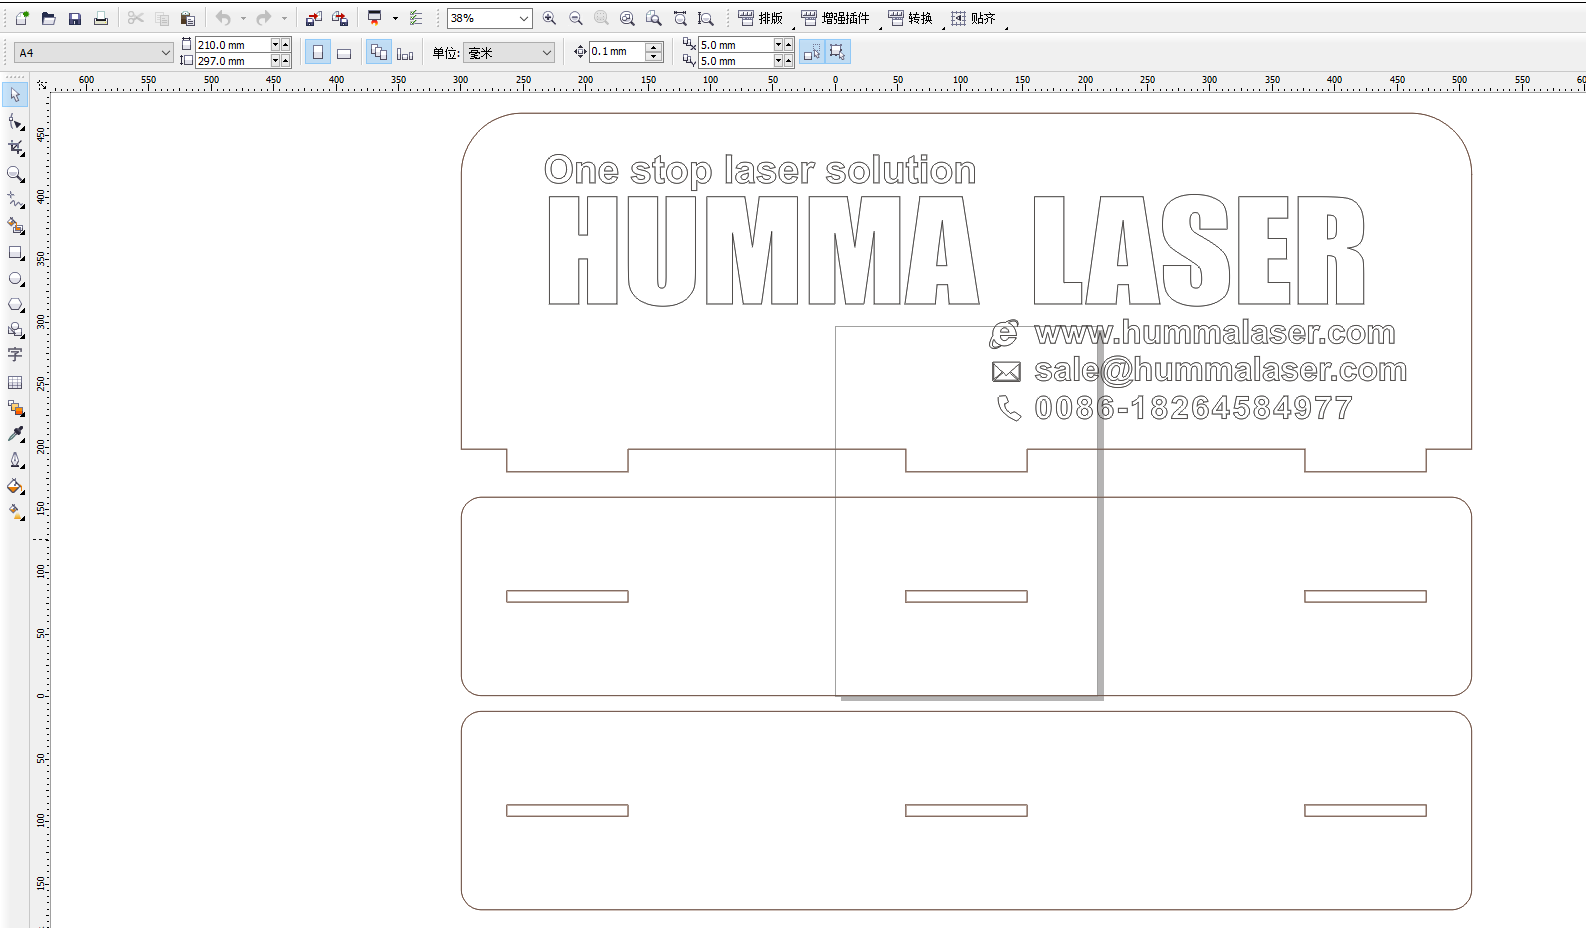The image size is (1586, 928).
Task: Select the Table tool
Action: coord(15,382)
